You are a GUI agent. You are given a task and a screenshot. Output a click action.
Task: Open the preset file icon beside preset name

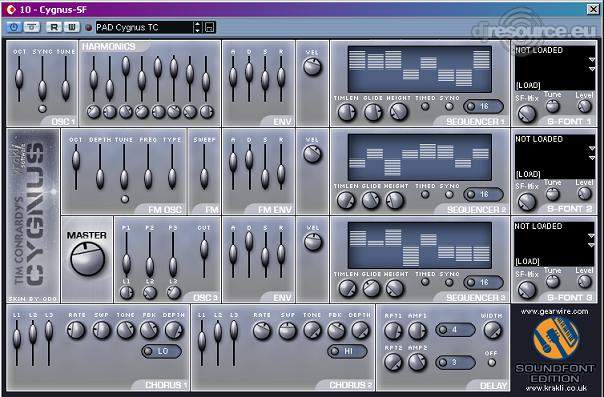click(x=209, y=27)
